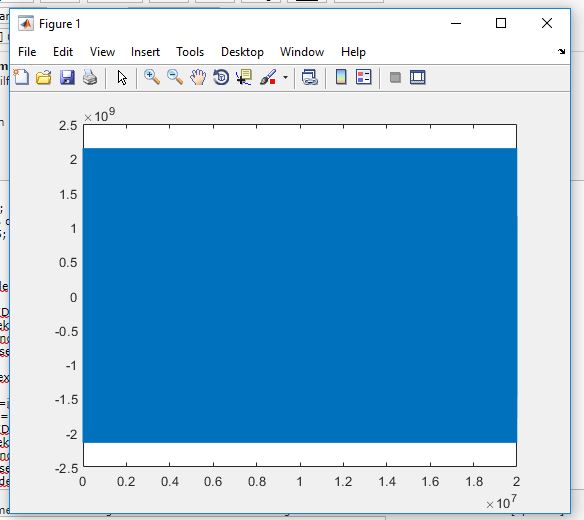
Task: Open the Insert menu
Action: coord(145,52)
